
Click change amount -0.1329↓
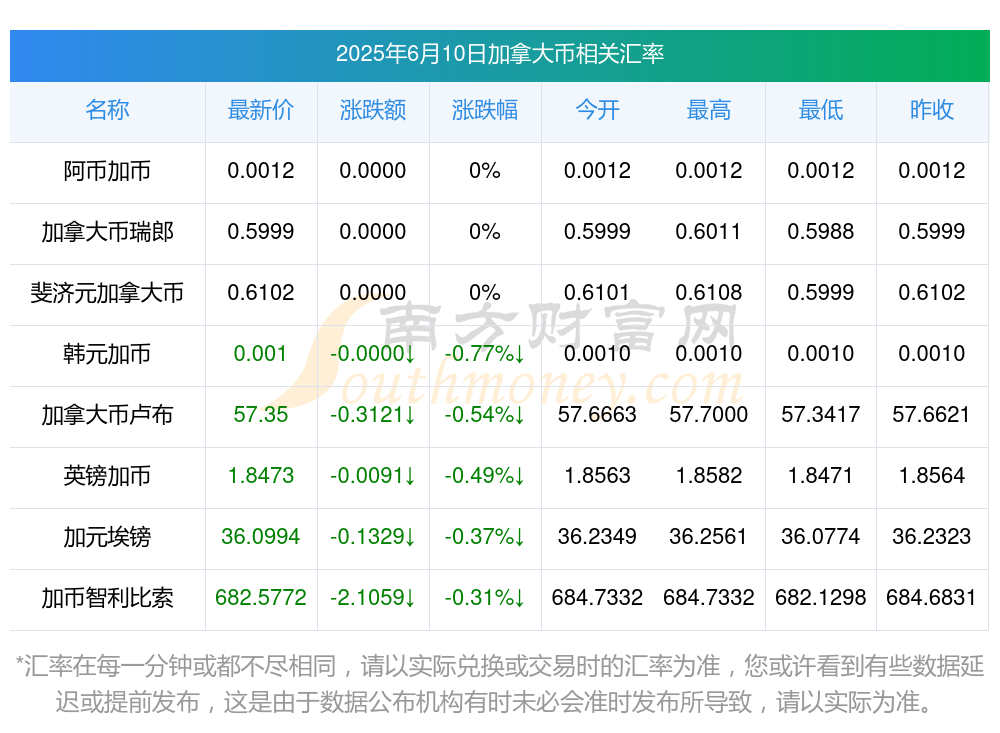click(x=373, y=537)
